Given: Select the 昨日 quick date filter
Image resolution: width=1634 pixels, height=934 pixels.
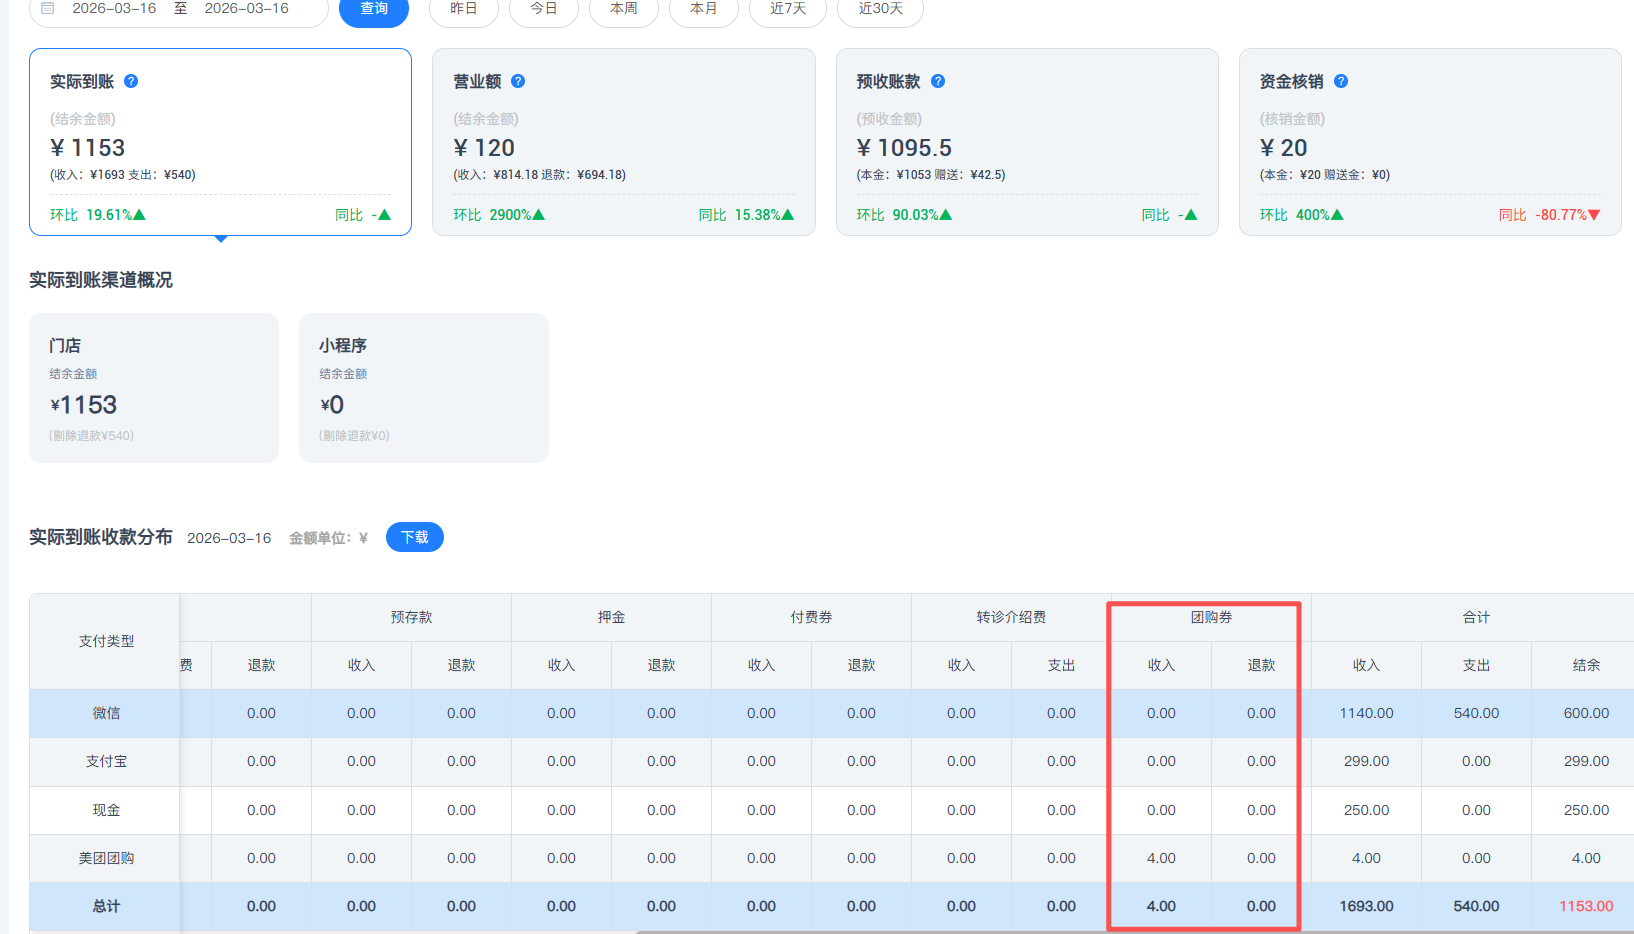Looking at the screenshot, I should pos(463,9).
